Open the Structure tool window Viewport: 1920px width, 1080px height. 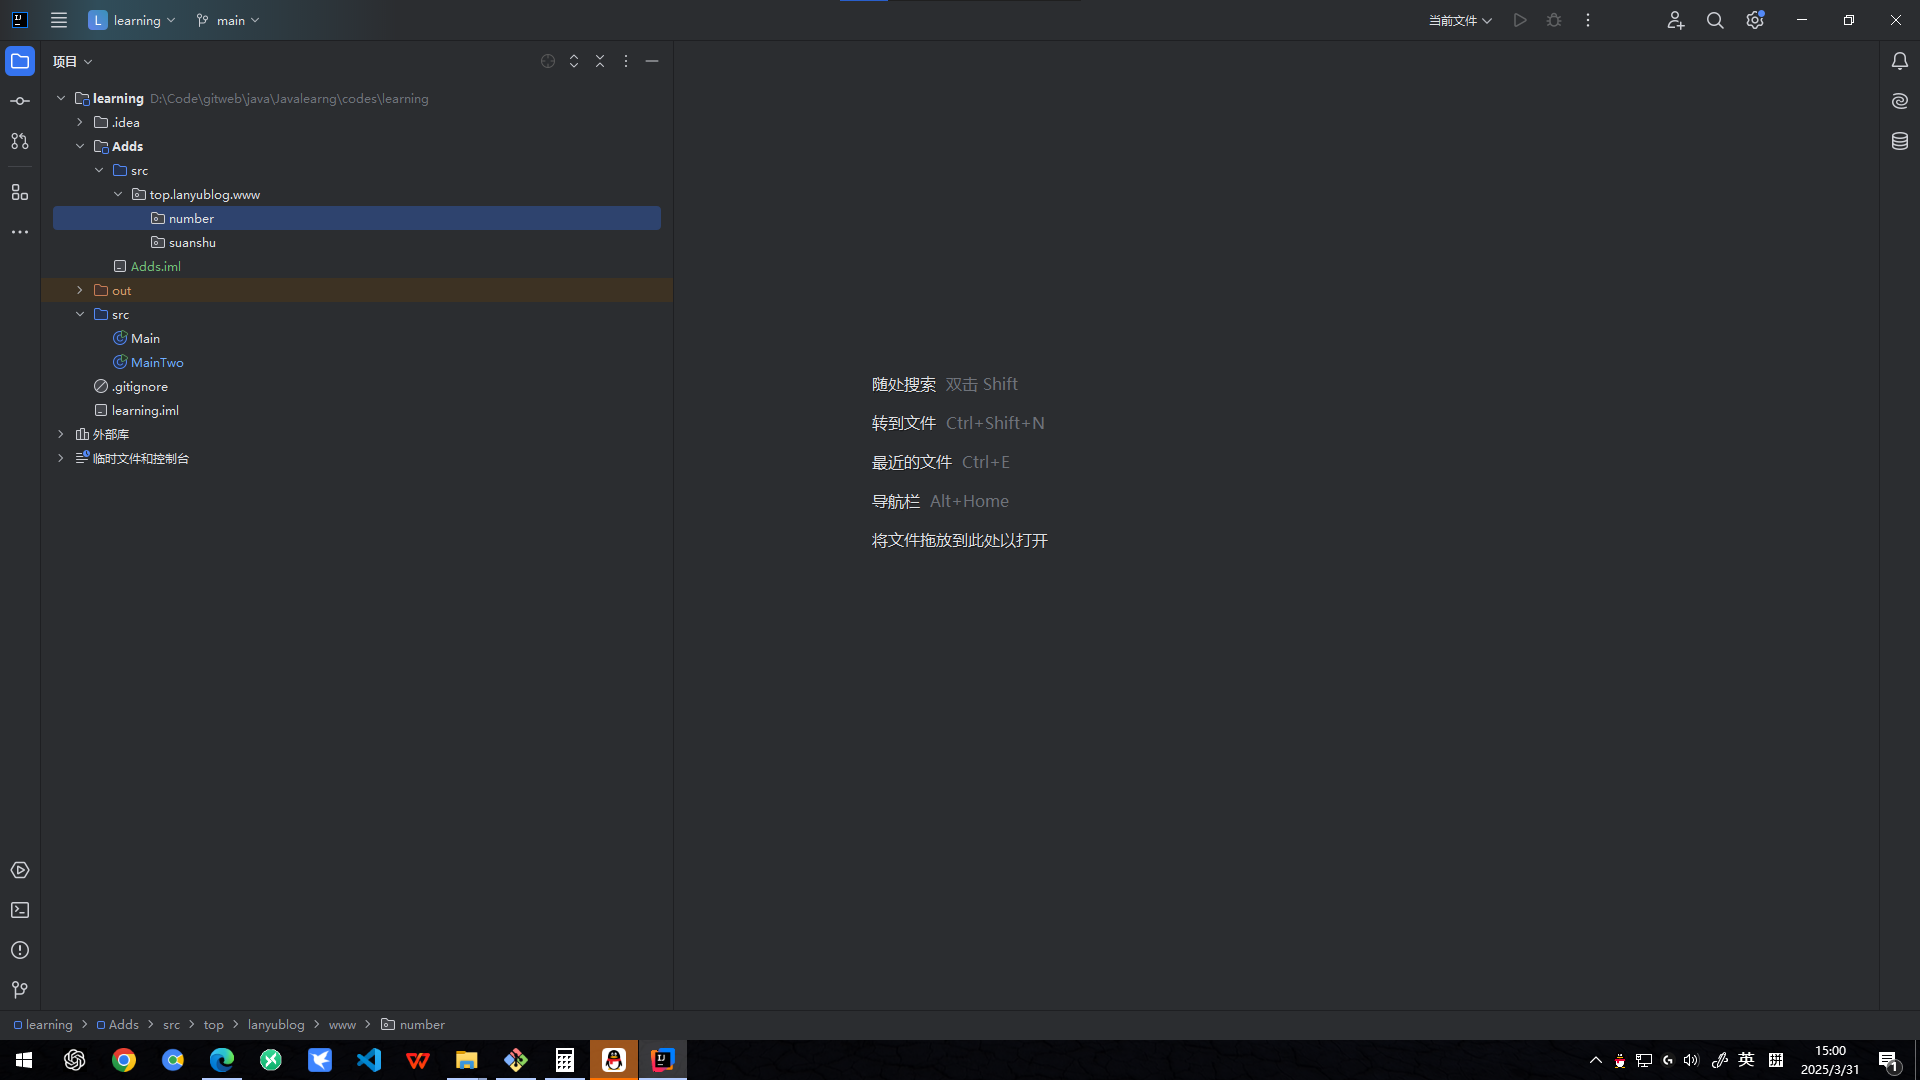[x=20, y=192]
